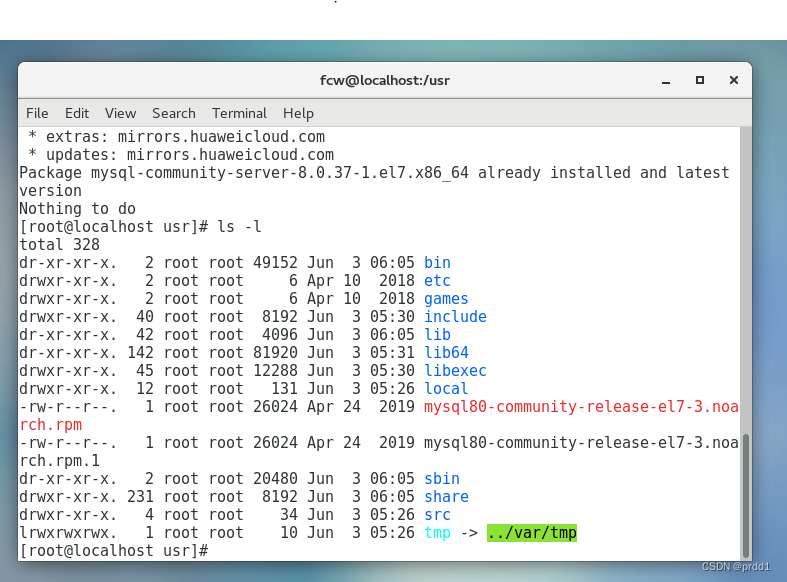The image size is (787, 582).
Task: Click the window title fcw@localhost:/usr
Action: (385, 80)
